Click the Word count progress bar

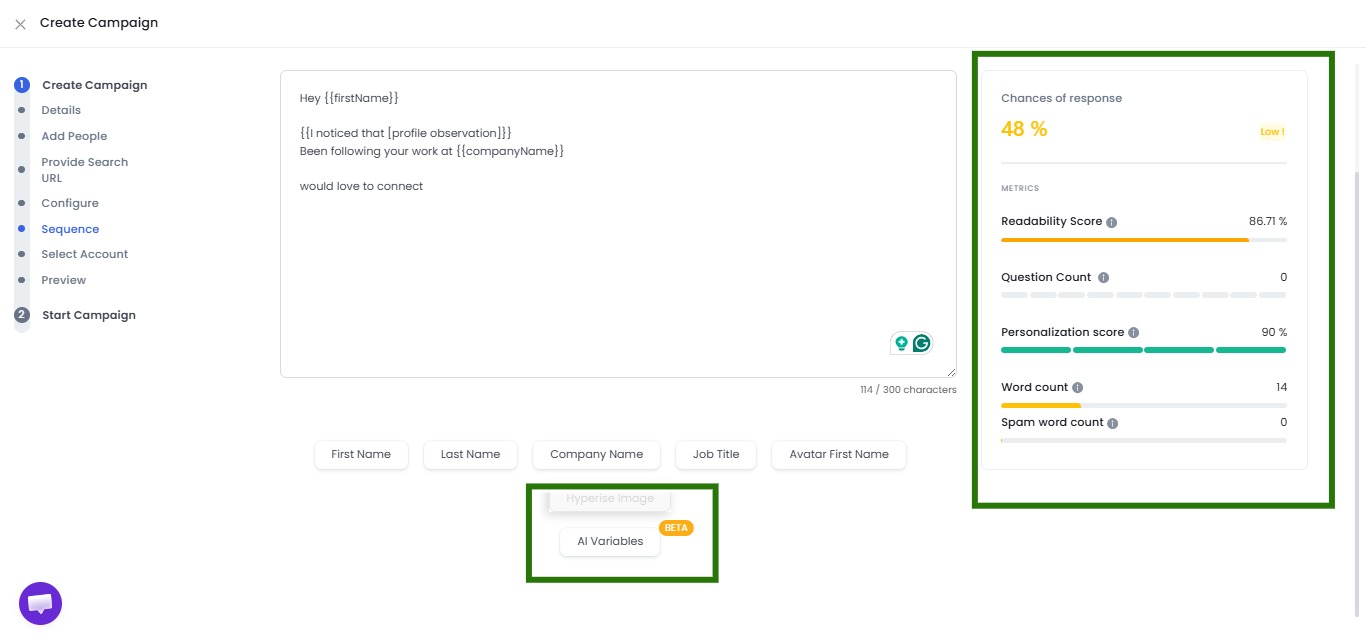click(1144, 405)
